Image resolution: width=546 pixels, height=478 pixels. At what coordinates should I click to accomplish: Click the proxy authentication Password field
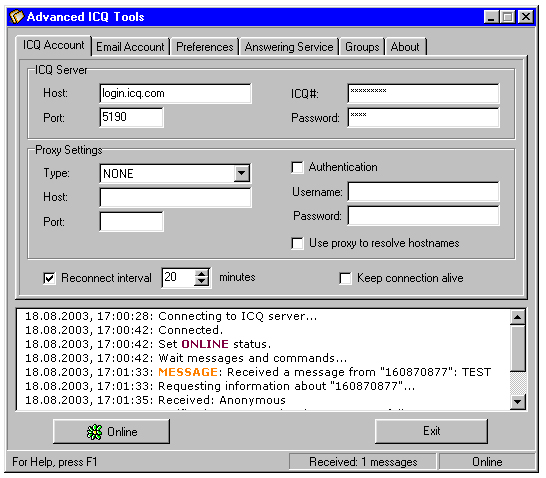[x=423, y=216]
